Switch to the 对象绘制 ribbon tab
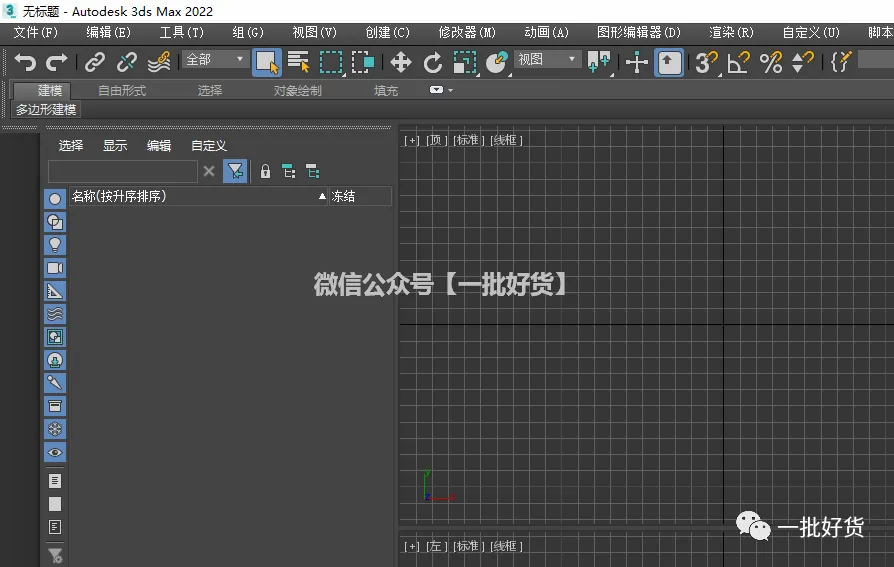The width and height of the screenshot is (894, 567). pos(298,90)
